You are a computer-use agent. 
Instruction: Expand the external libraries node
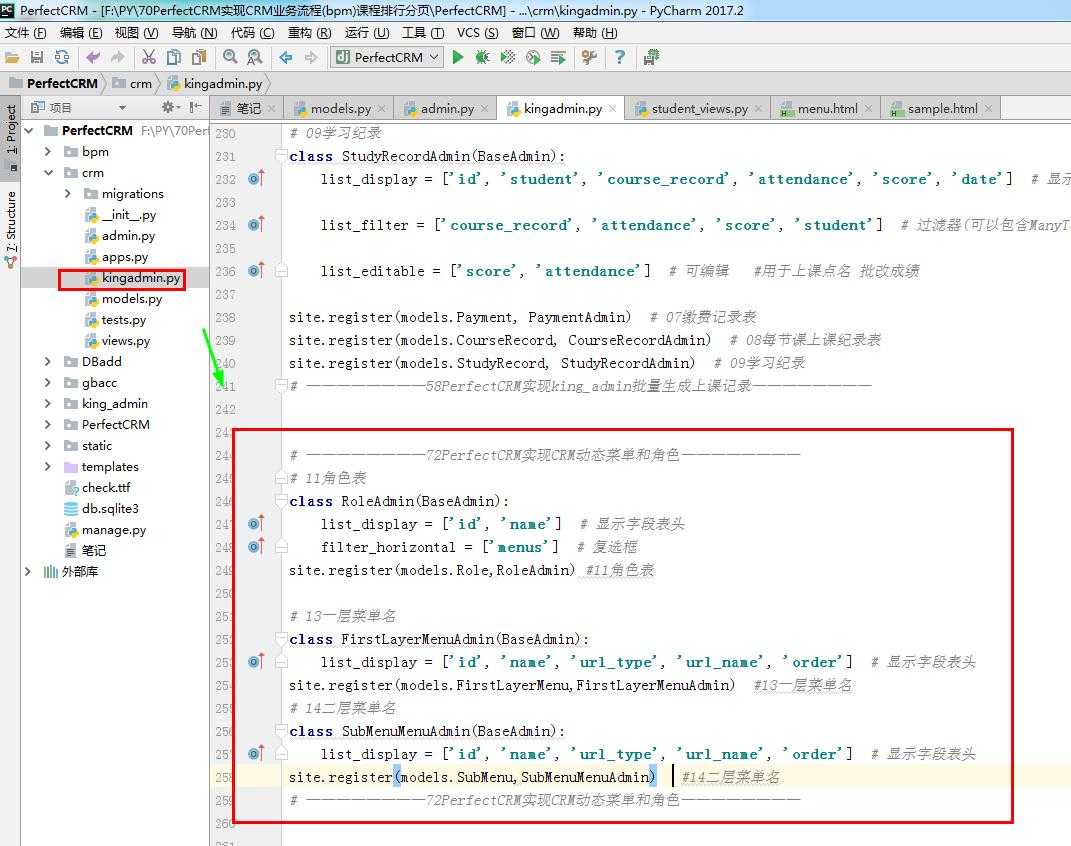tap(28, 572)
